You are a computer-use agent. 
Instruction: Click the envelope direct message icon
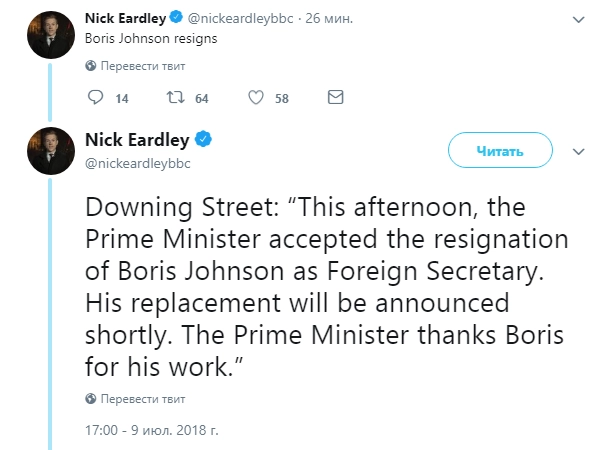(336, 98)
